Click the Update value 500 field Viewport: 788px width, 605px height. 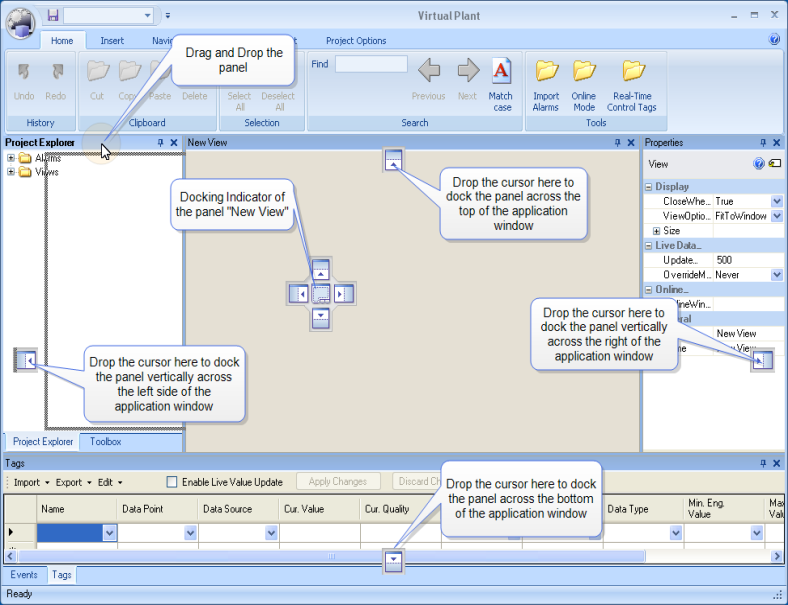[x=748, y=260]
